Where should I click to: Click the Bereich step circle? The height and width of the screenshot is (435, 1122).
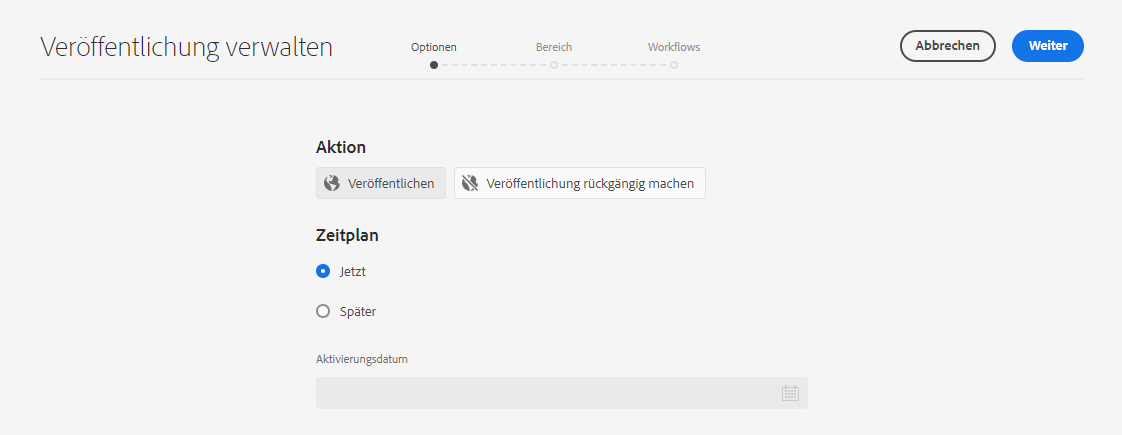(554, 65)
